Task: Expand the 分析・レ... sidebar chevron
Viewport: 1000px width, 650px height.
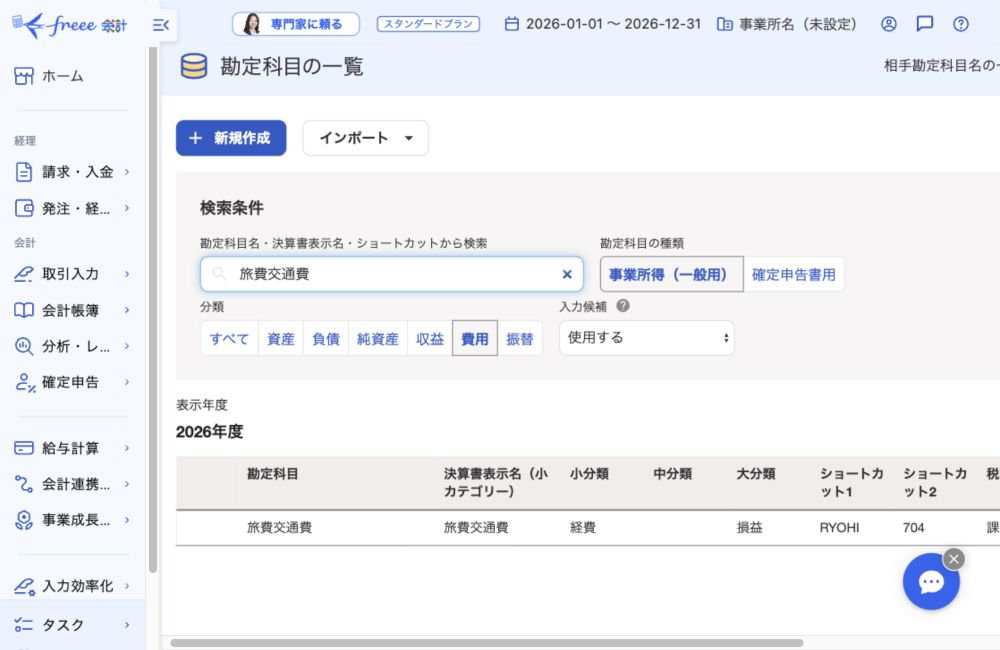Action: (127, 346)
